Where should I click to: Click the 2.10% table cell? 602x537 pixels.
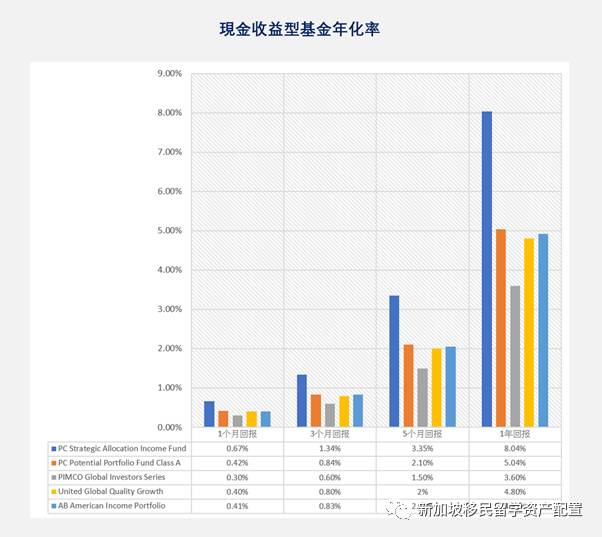pyautogui.click(x=422, y=463)
